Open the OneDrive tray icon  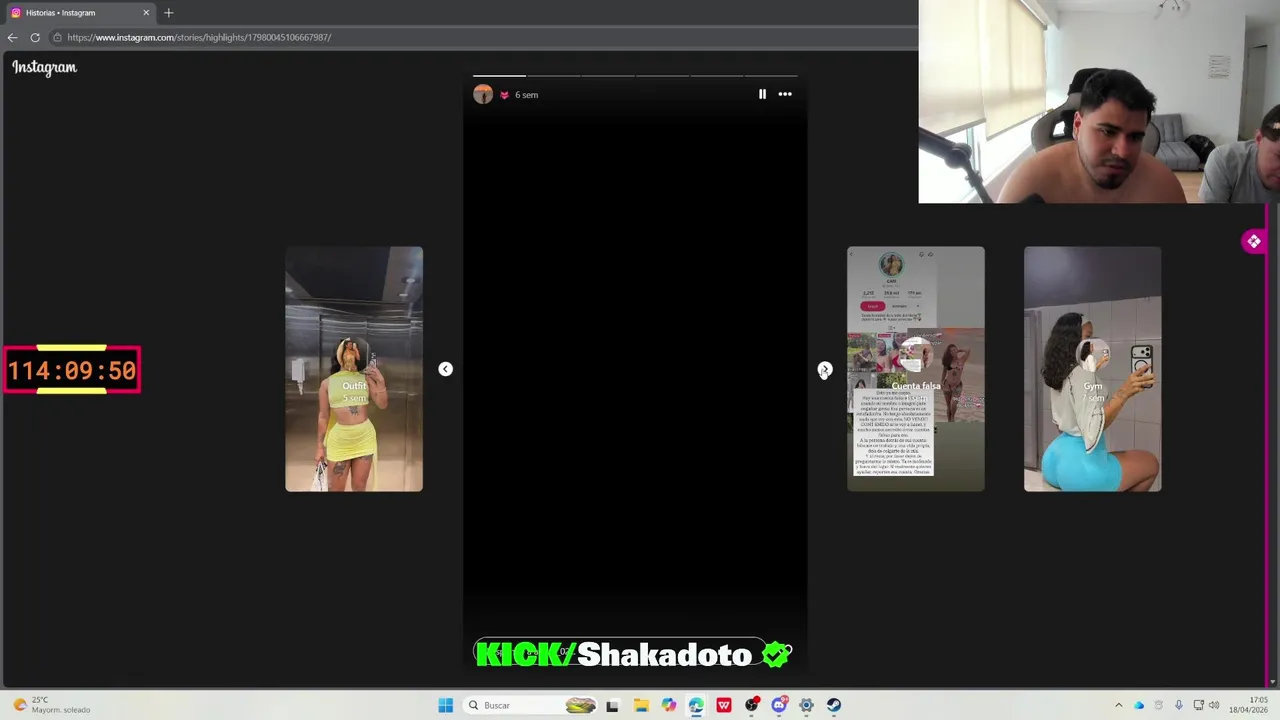point(1139,705)
